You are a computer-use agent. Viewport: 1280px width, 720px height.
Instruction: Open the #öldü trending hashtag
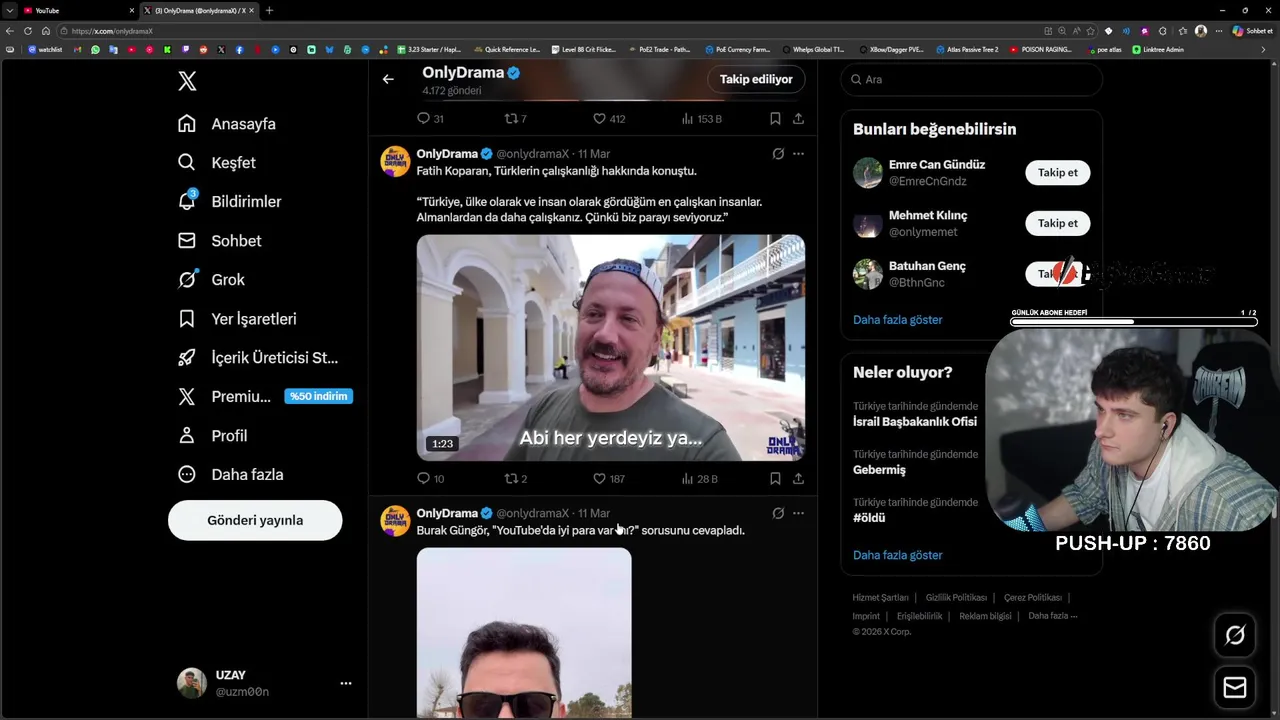(869, 518)
